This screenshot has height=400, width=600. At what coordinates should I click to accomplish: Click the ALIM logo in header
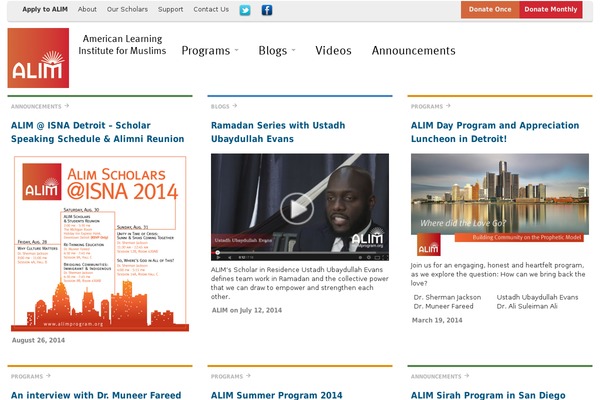[x=38, y=58]
